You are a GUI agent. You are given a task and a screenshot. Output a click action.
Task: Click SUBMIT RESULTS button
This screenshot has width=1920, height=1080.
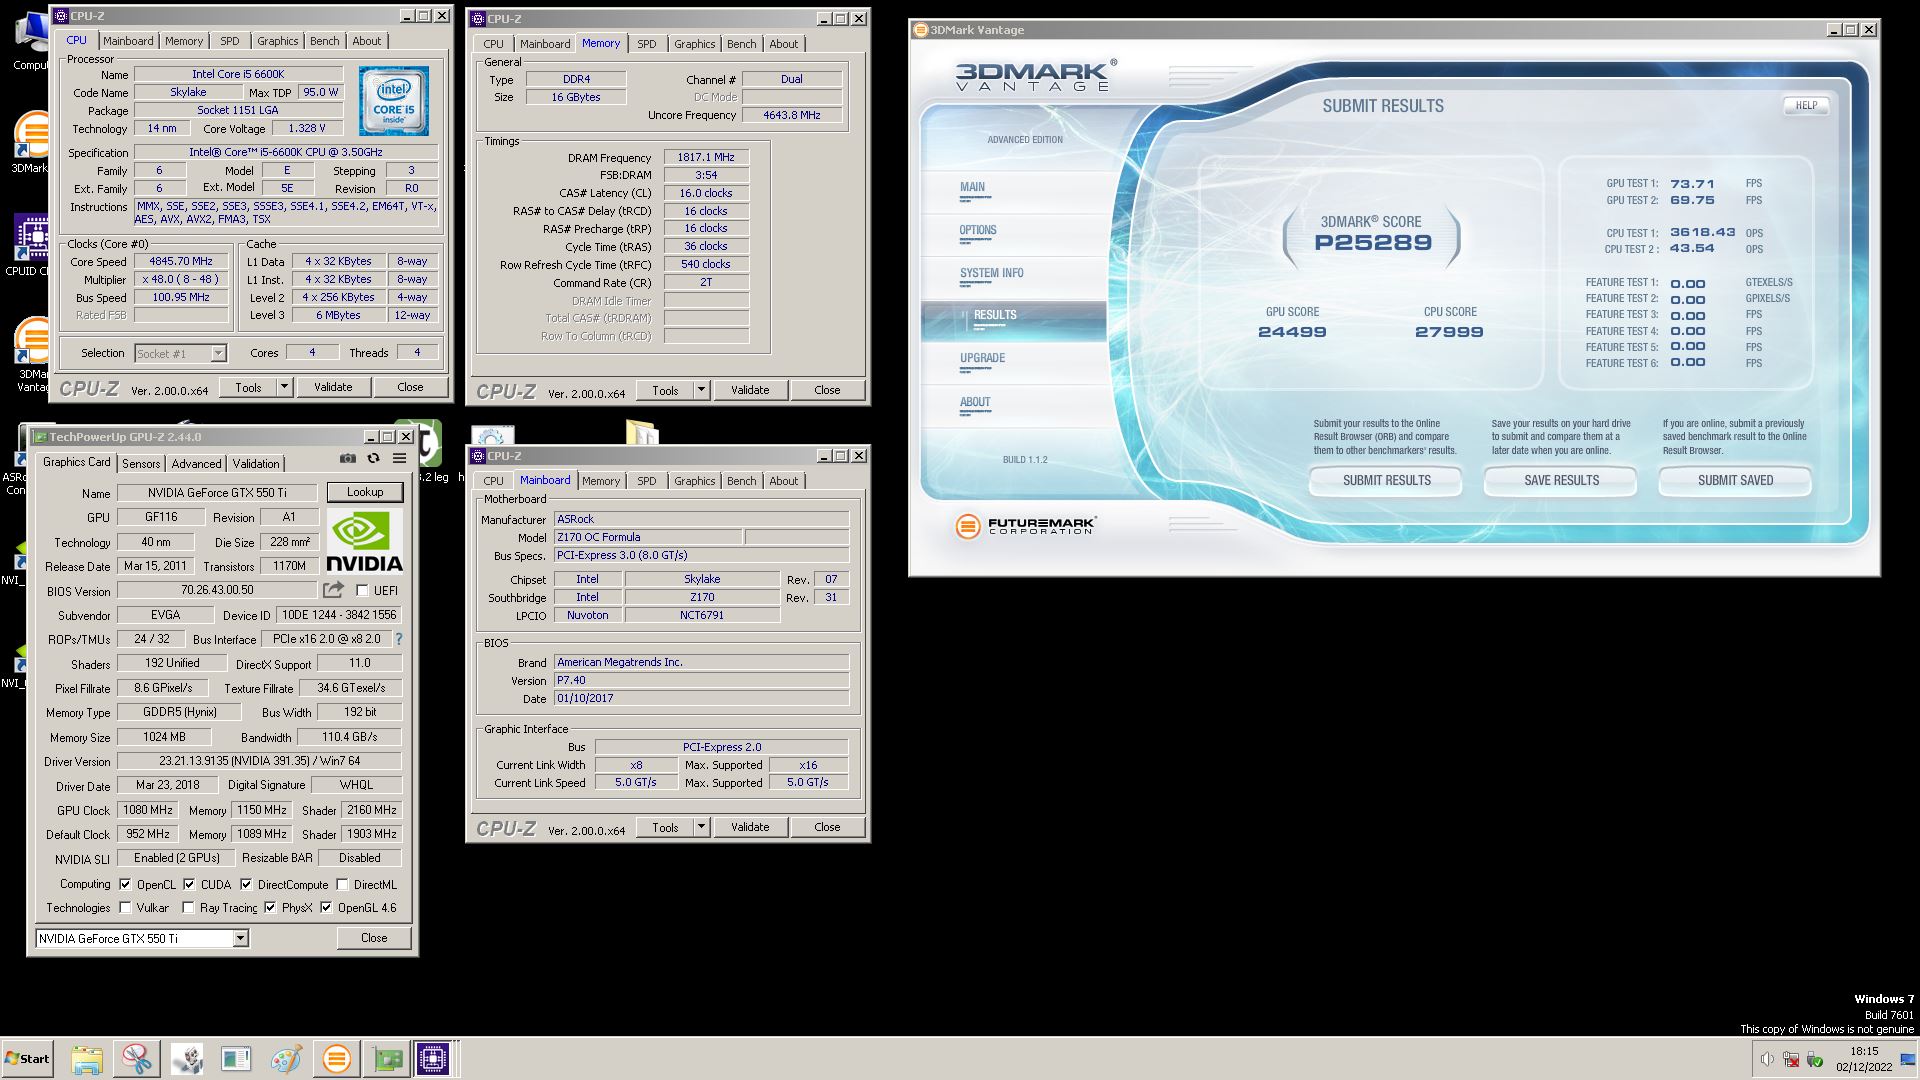1386,480
